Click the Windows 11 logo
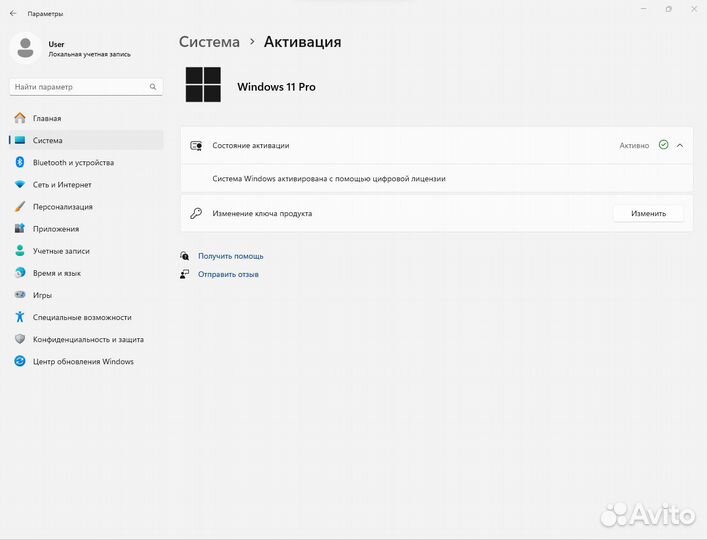Screen dimensions: 707x540 click(203, 85)
